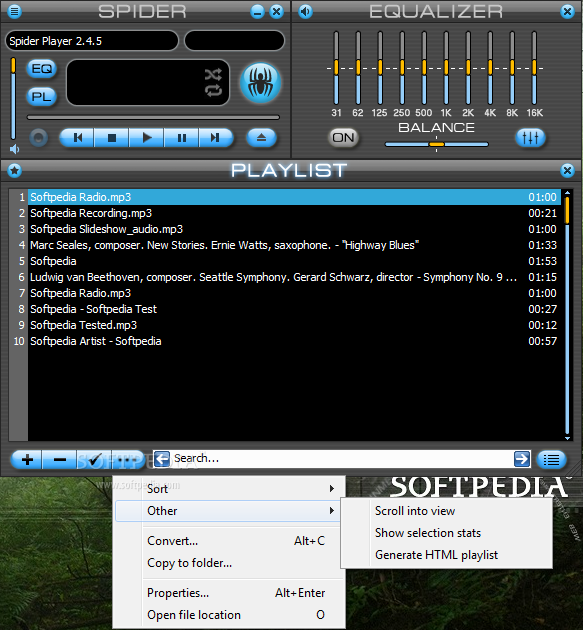The width and height of the screenshot is (583, 630).
Task: Open Properties... from the menu
Action: coord(230,593)
